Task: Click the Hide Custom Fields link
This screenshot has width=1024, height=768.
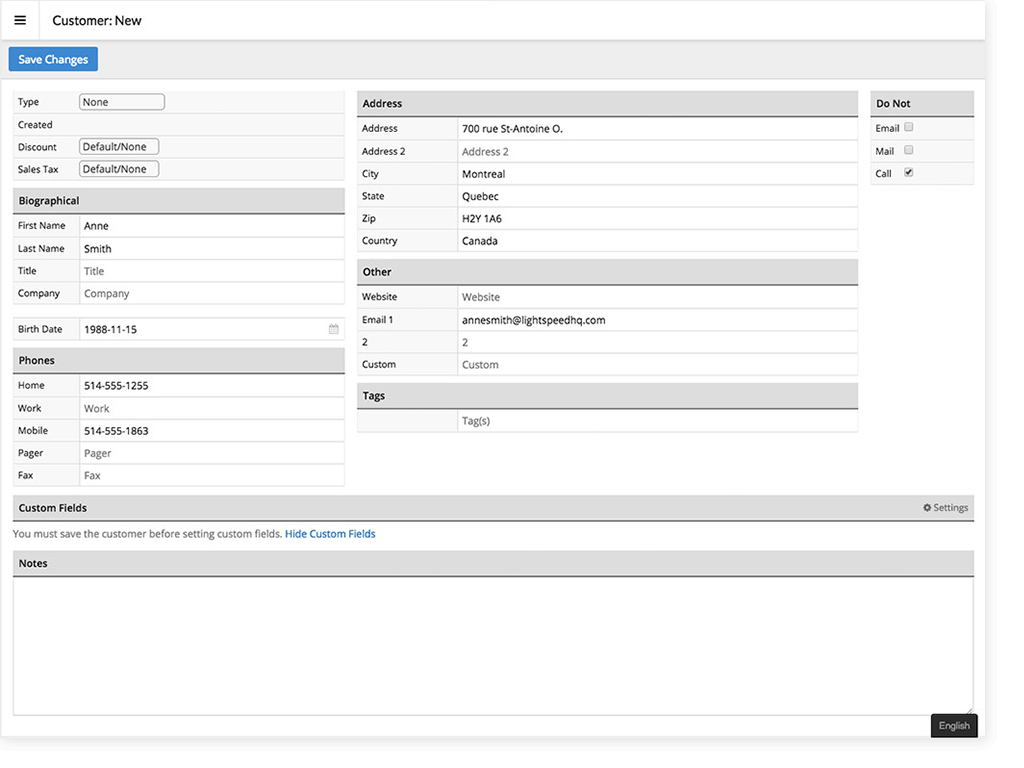Action: (x=330, y=534)
